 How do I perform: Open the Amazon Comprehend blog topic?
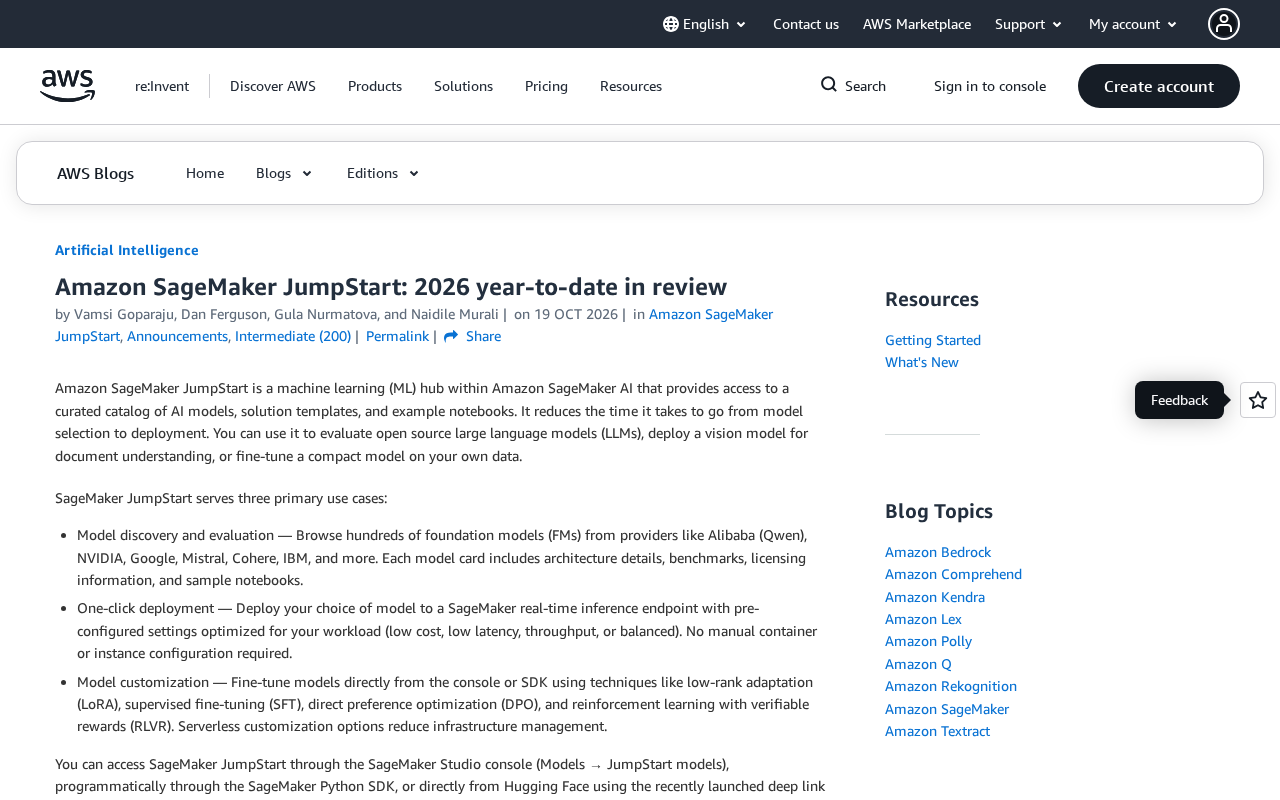coord(953,574)
